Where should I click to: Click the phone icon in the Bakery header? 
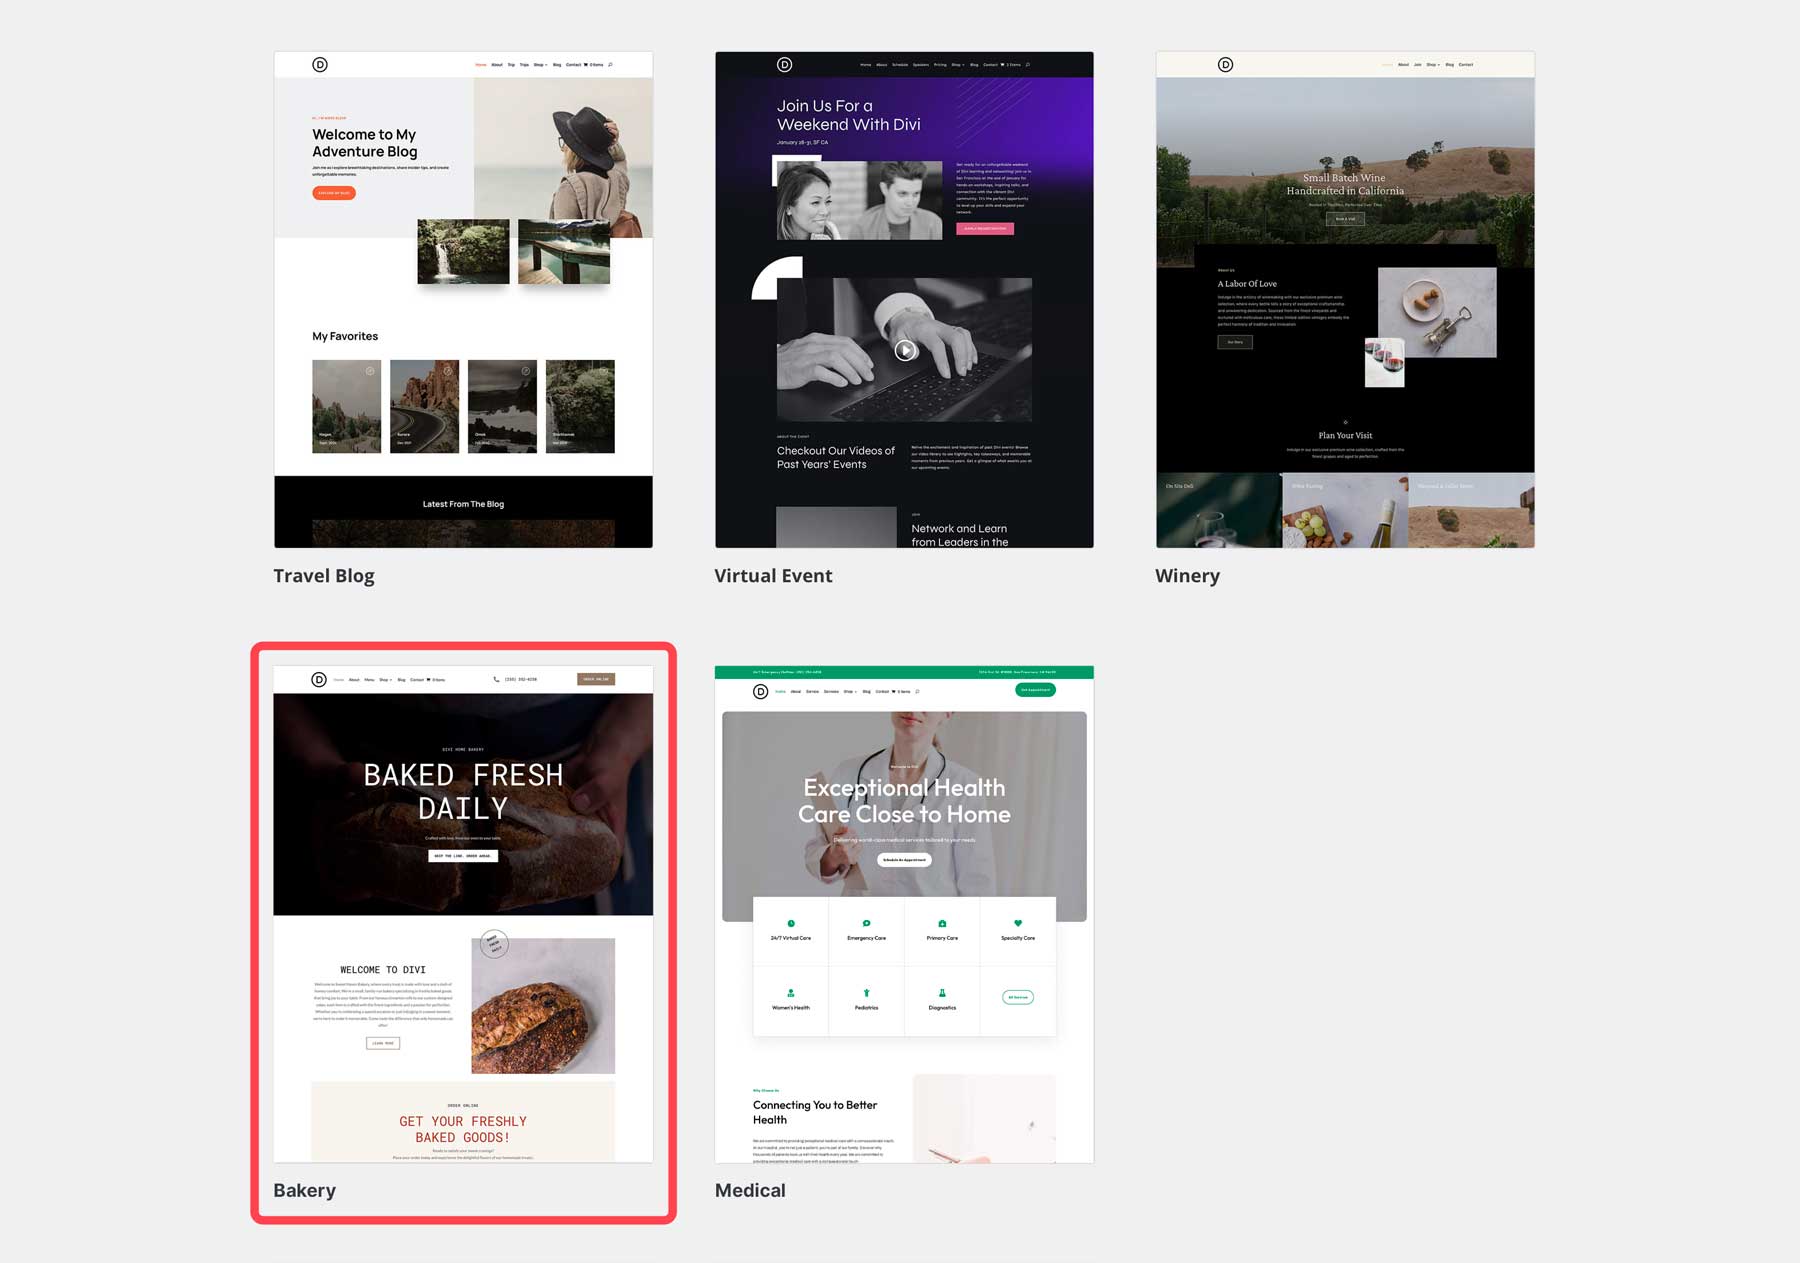(x=496, y=679)
